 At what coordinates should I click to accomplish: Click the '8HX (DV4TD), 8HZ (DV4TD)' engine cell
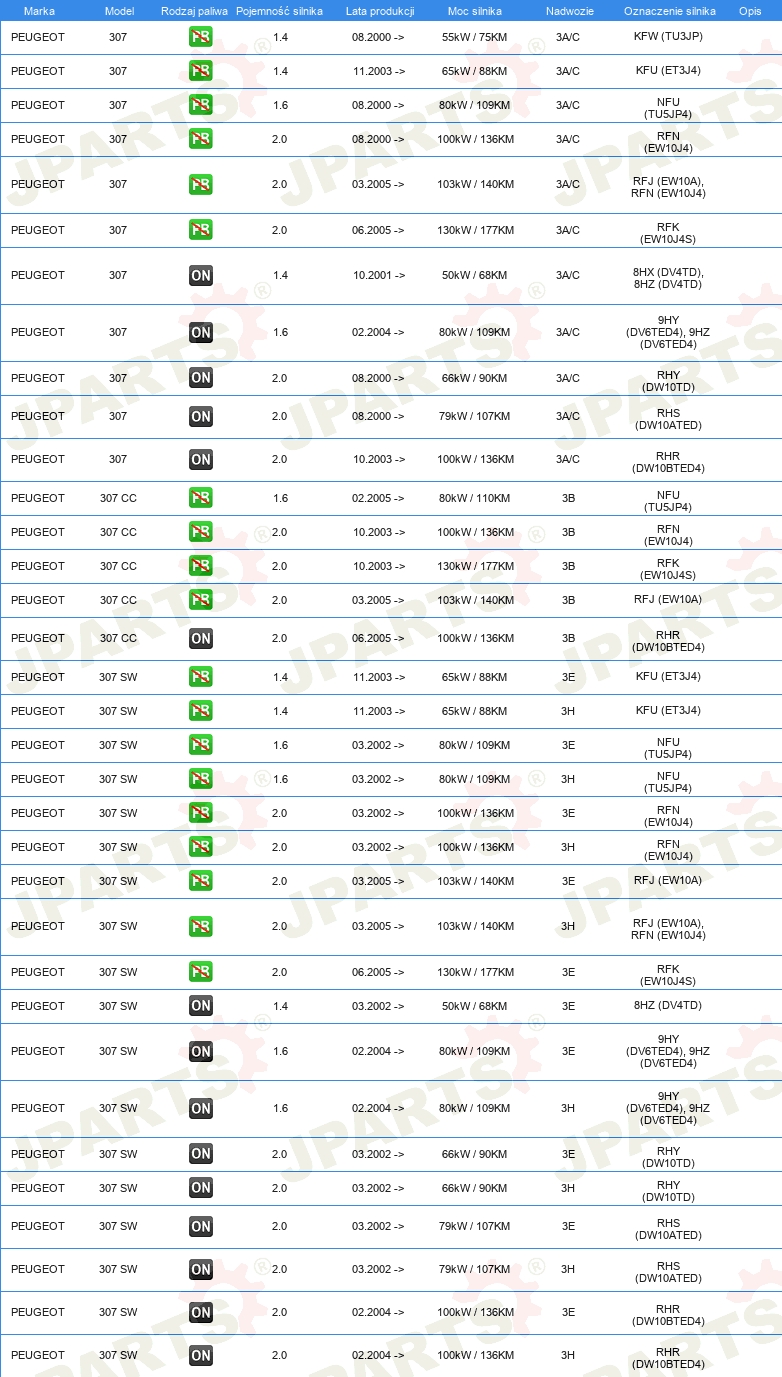(x=668, y=278)
